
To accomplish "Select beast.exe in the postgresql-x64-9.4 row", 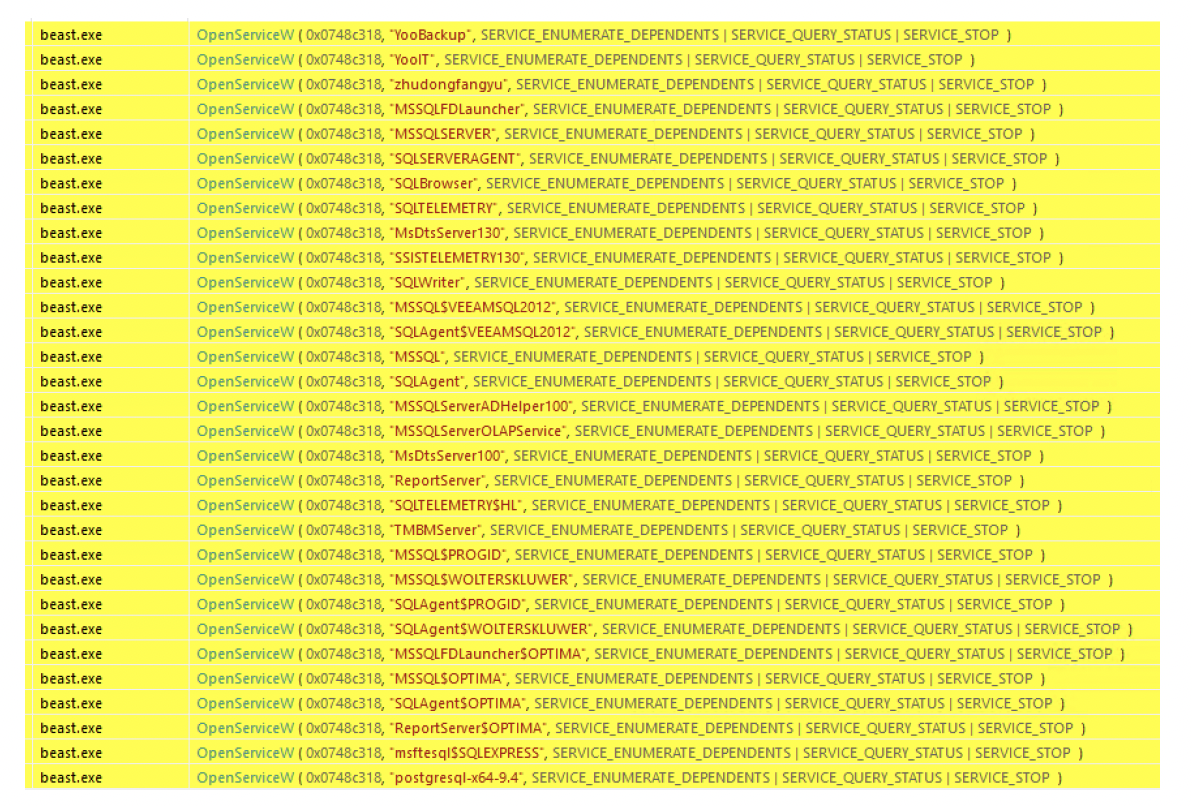I will 71,778.
